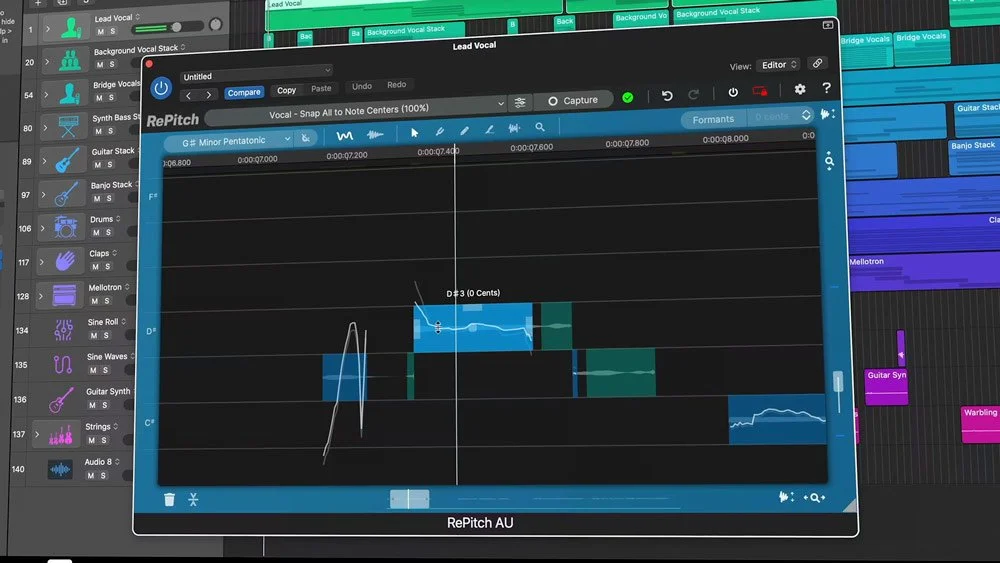Image resolution: width=1000 pixels, height=563 pixels.
Task: Toggle the RePitch plugin power button
Action: tap(161, 88)
